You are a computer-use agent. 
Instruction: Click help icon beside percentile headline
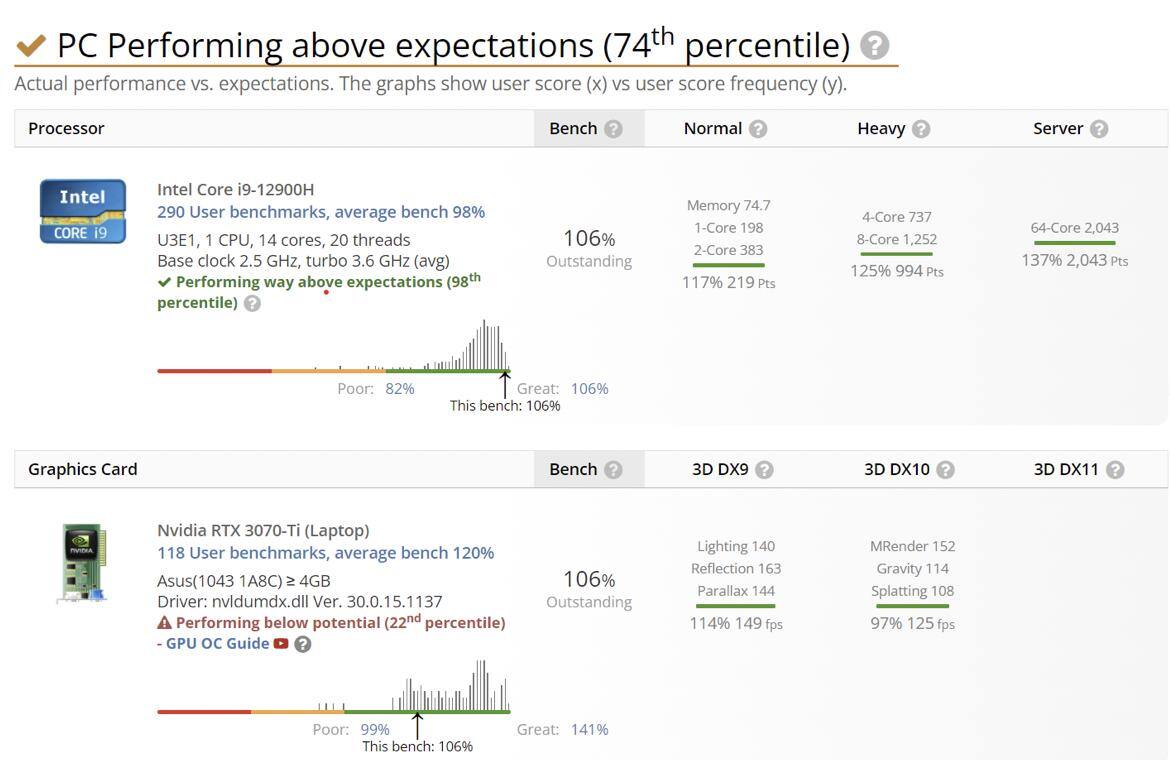tap(874, 45)
